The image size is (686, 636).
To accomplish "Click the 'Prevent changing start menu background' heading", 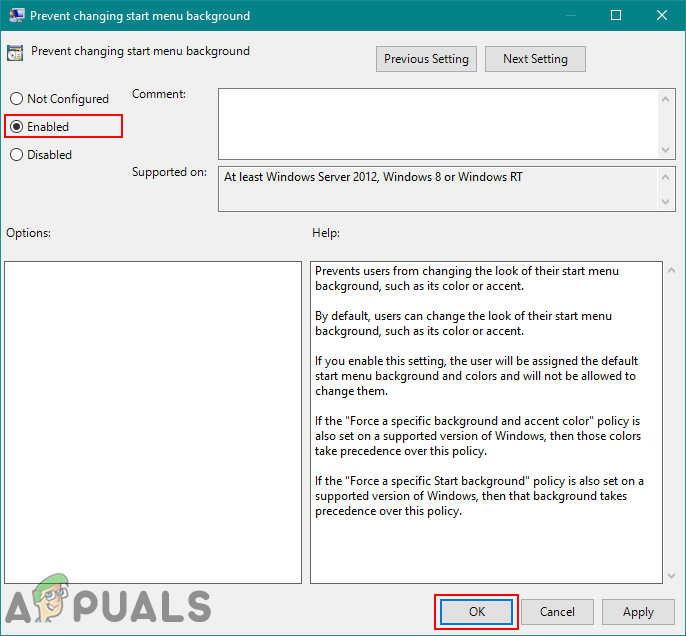I will 140,51.
